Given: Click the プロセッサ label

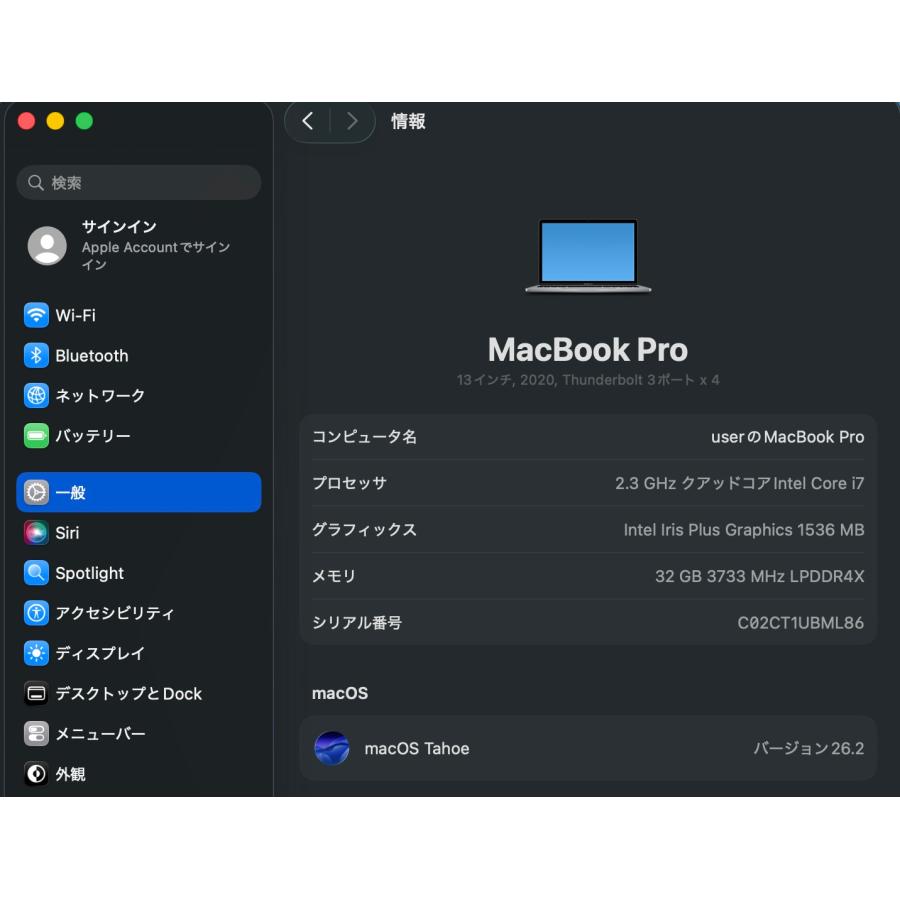Looking at the screenshot, I should click(x=350, y=483).
